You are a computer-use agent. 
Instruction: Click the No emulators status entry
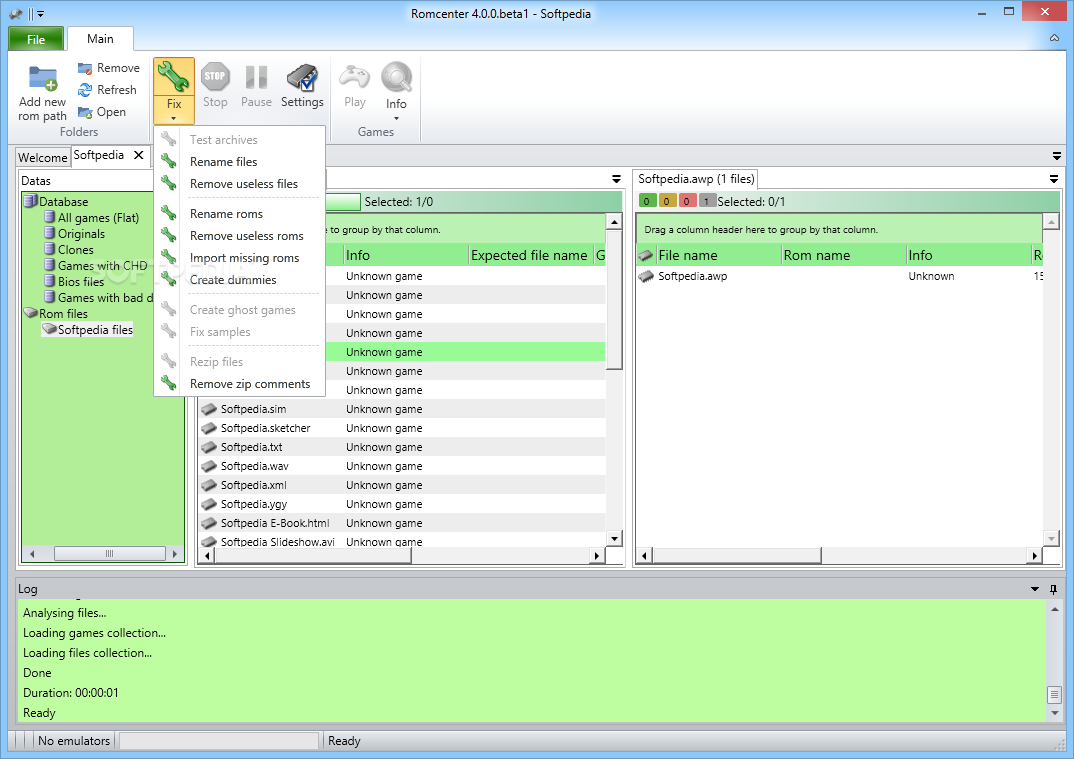pyautogui.click(x=74, y=741)
